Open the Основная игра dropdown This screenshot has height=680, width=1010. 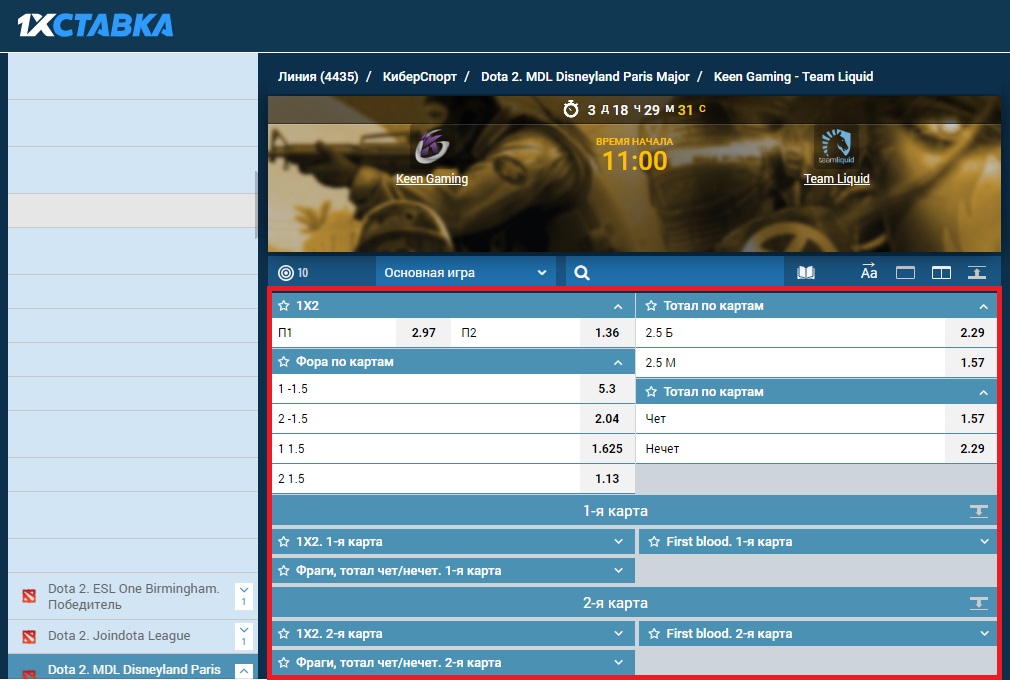pos(466,272)
